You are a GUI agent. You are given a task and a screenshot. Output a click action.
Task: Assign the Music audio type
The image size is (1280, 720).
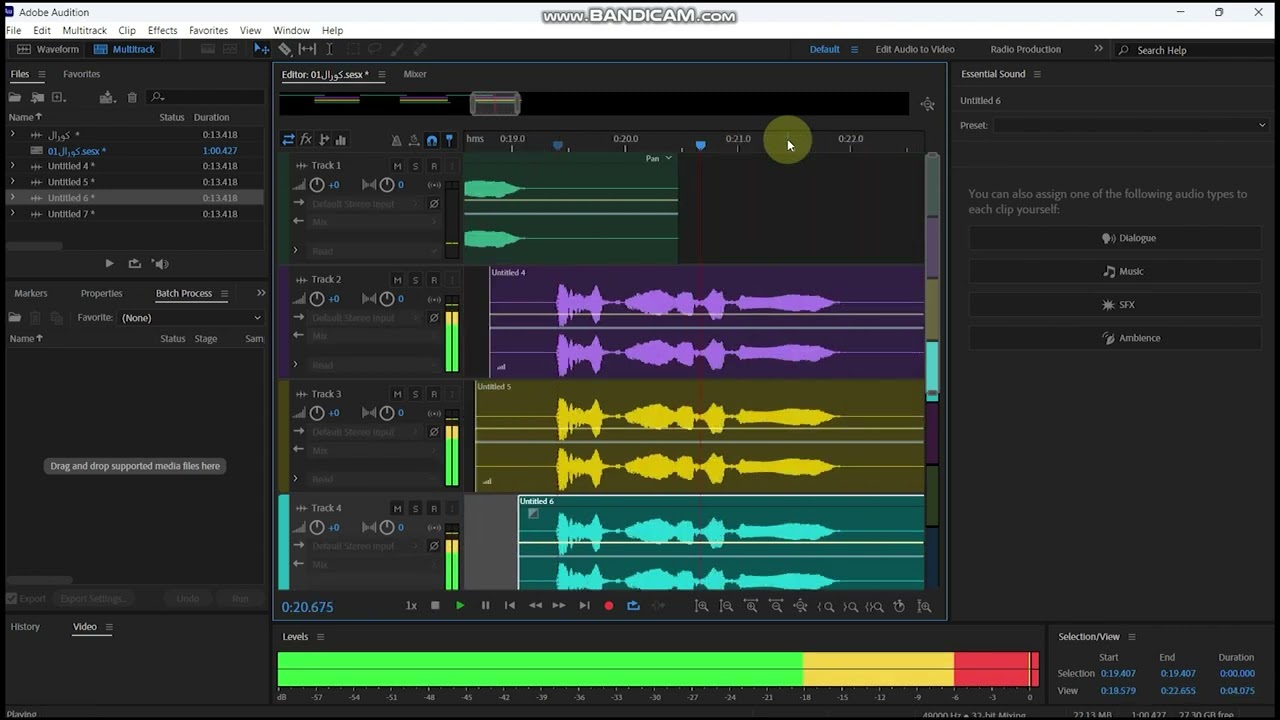(x=1115, y=271)
